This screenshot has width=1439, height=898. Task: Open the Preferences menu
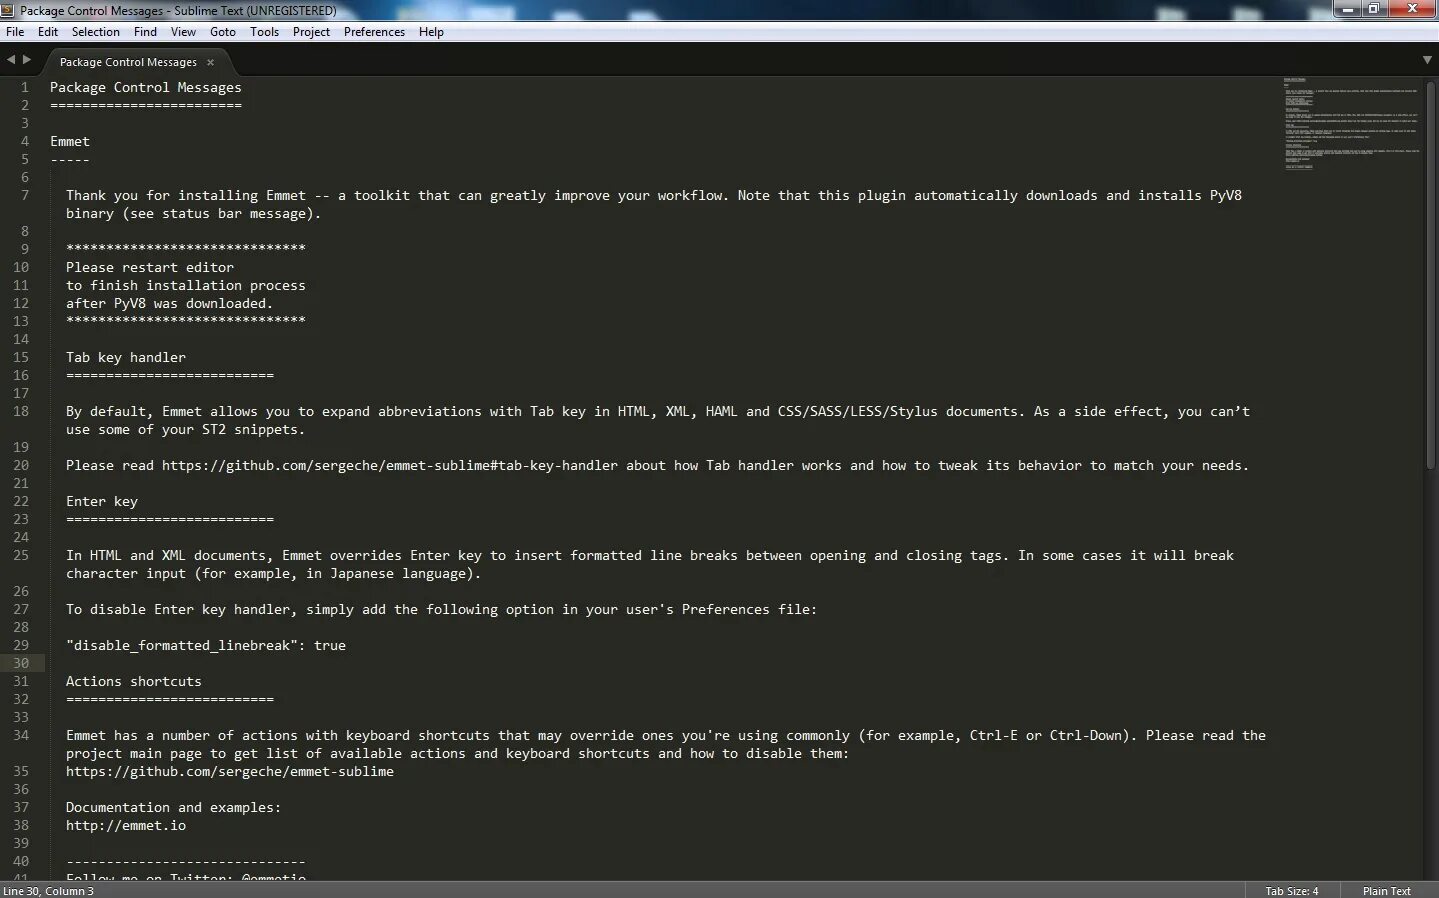point(374,32)
